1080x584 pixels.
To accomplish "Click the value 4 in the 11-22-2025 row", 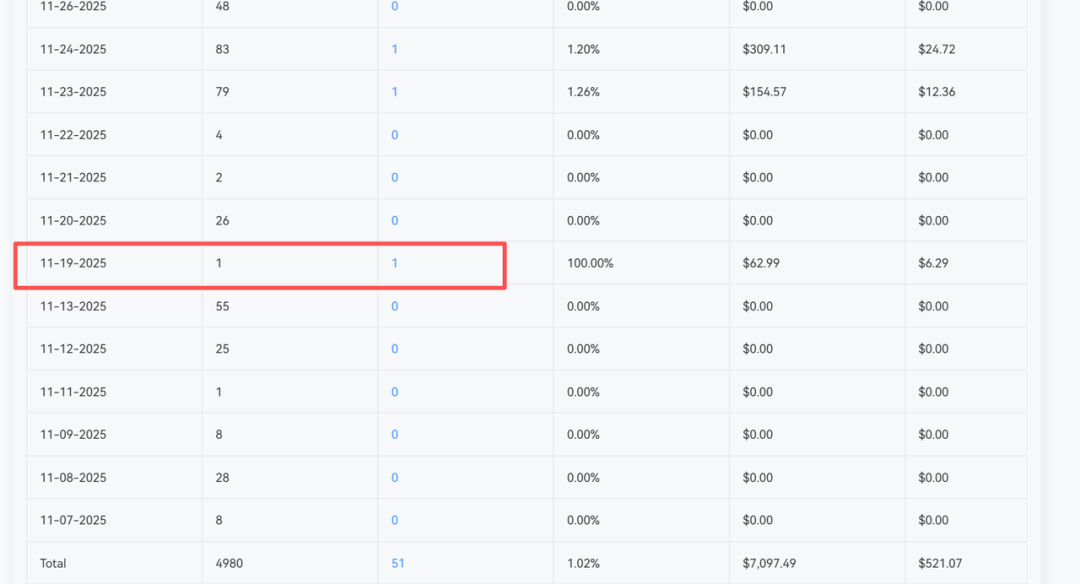I will pyautogui.click(x=219, y=135).
